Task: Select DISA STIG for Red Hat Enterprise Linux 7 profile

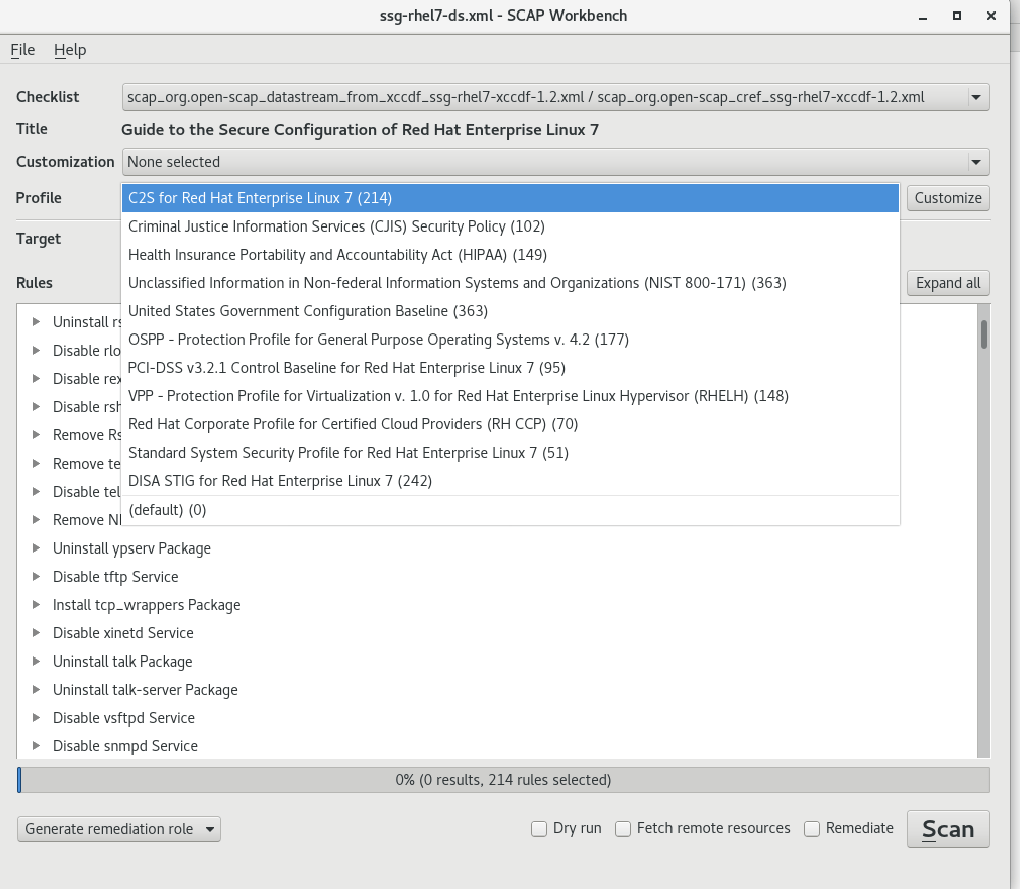Action: (x=280, y=481)
